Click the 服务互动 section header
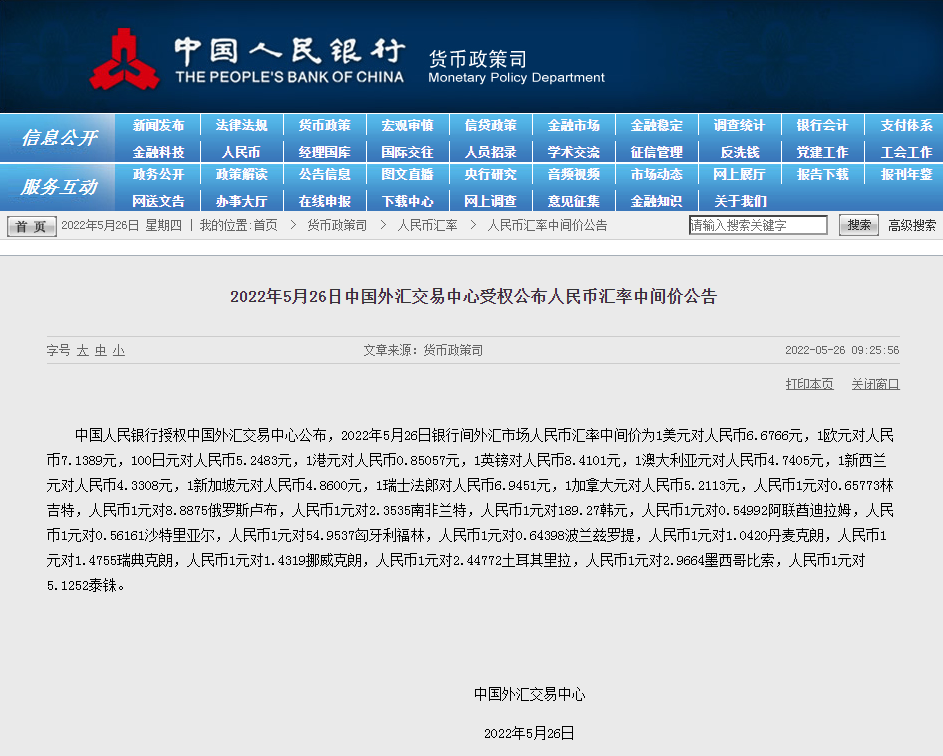The height and width of the screenshot is (756, 943). click(x=58, y=187)
